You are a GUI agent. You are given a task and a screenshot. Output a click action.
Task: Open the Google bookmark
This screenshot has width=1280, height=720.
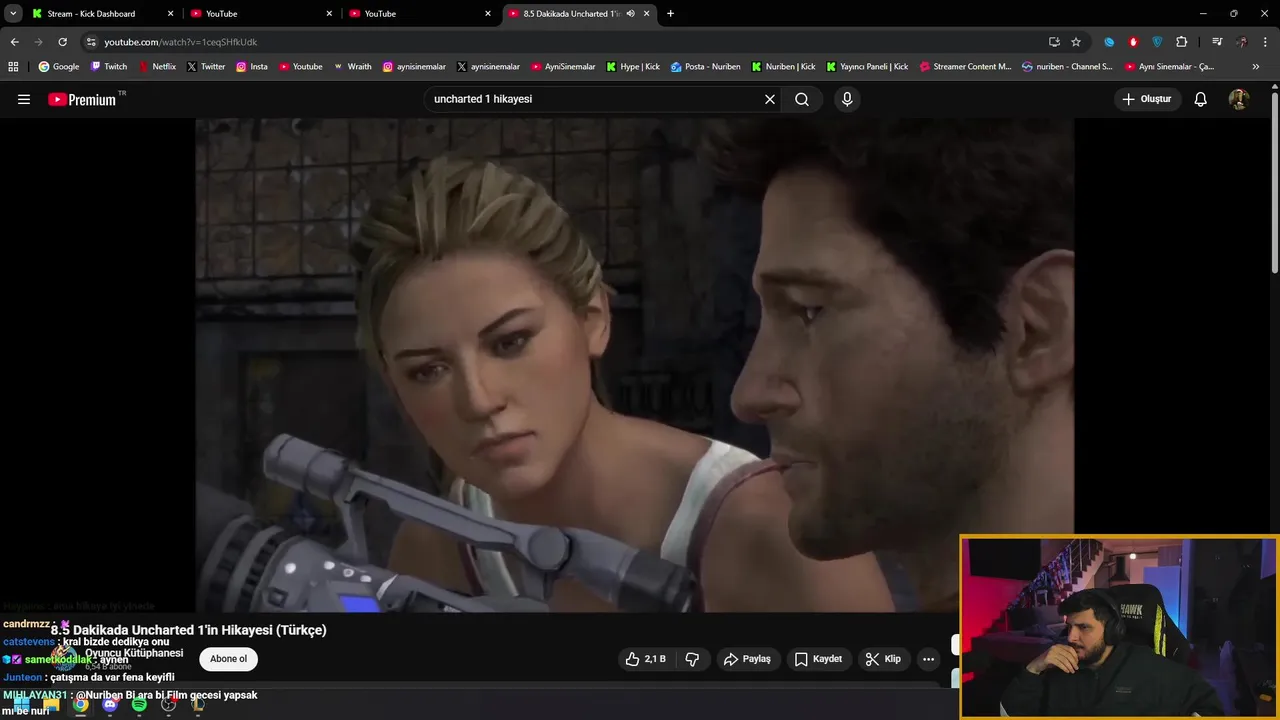(58, 67)
